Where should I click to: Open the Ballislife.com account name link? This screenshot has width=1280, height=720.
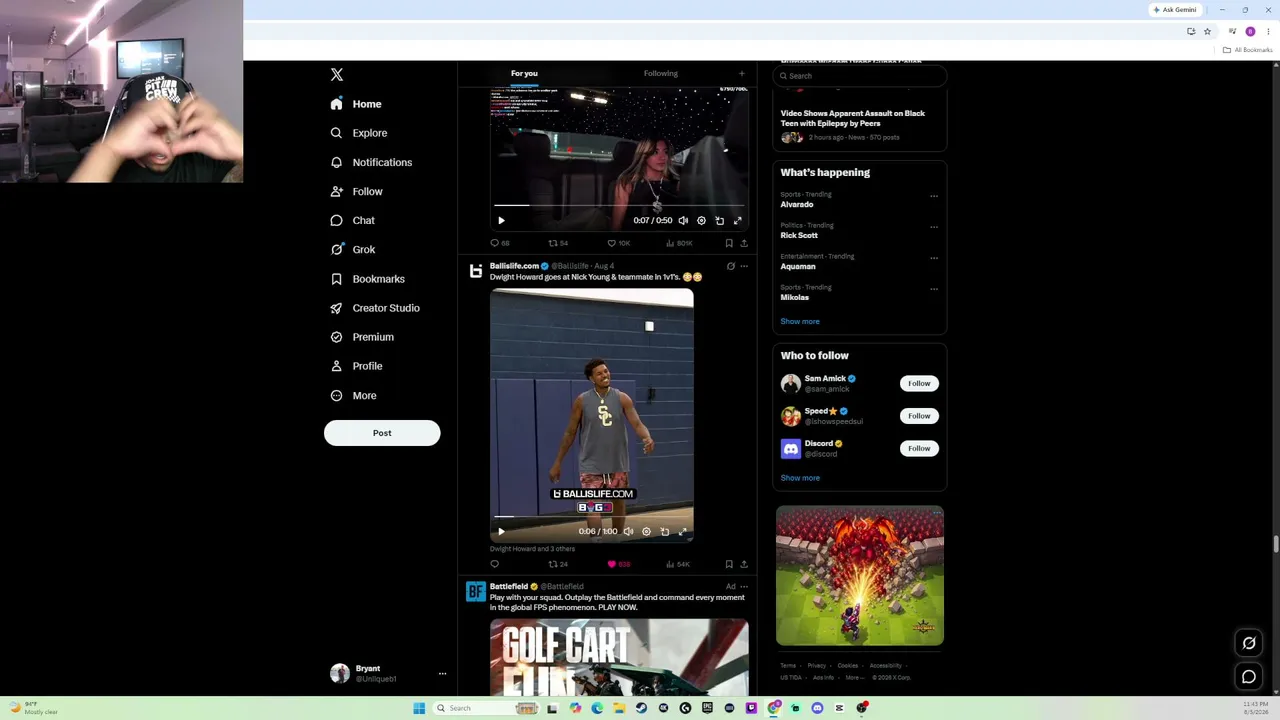tap(514, 266)
